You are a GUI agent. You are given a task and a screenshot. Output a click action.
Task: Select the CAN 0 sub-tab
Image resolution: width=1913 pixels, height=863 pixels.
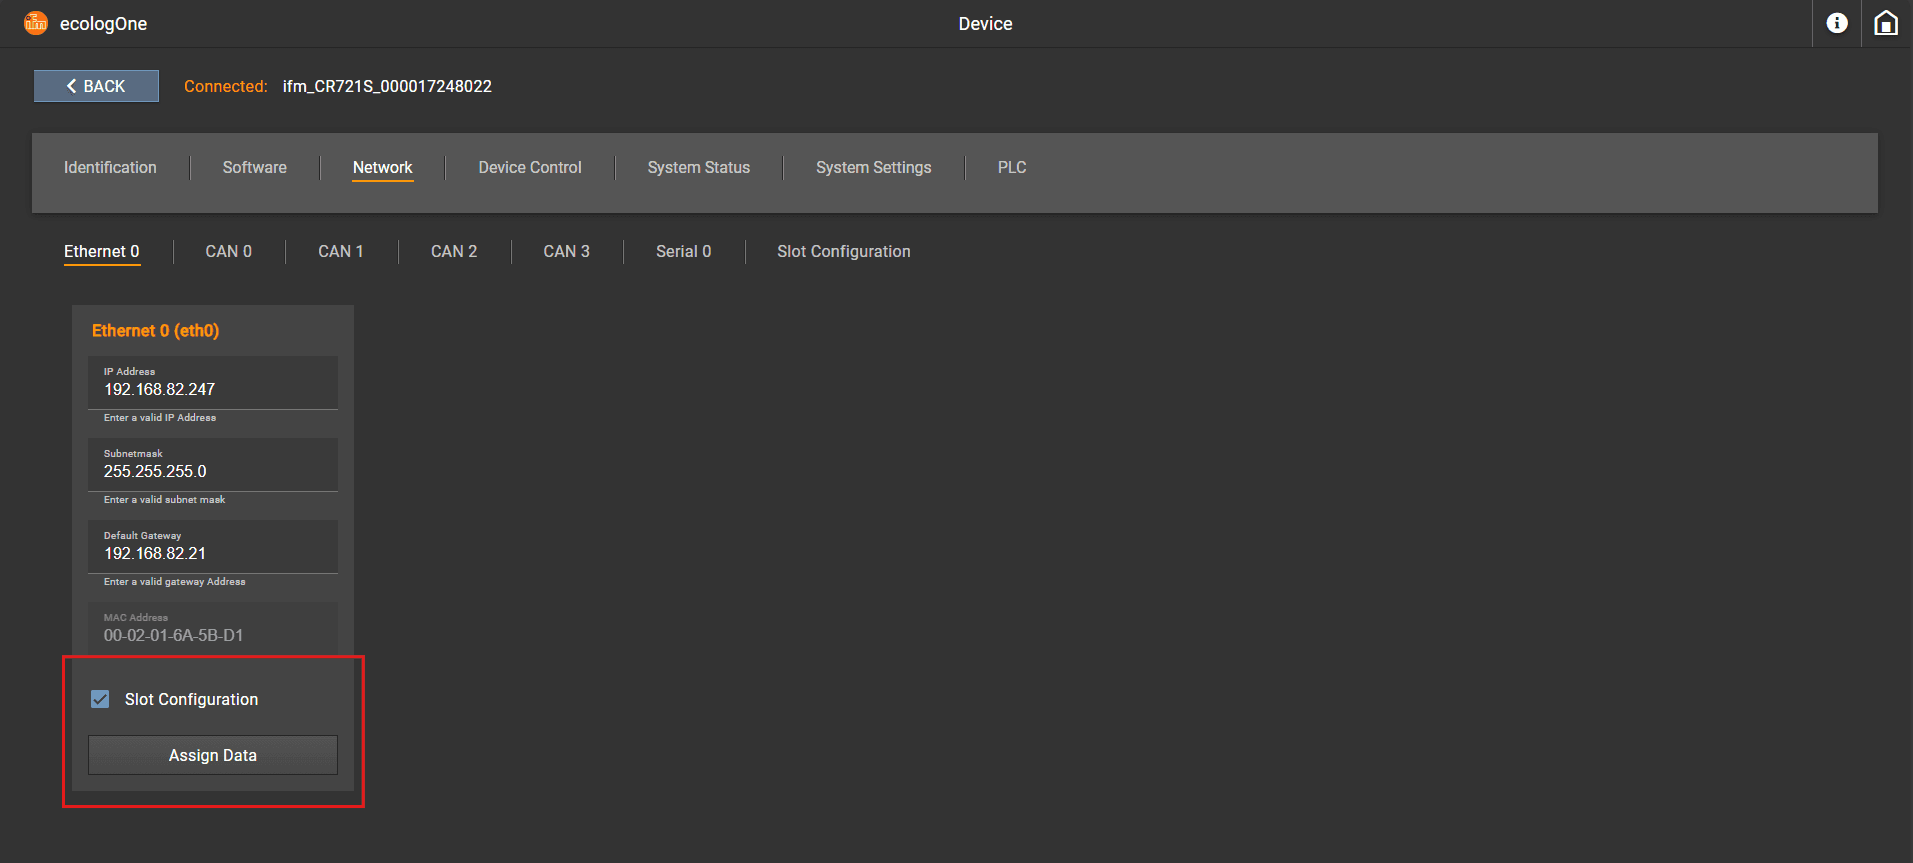pos(228,252)
